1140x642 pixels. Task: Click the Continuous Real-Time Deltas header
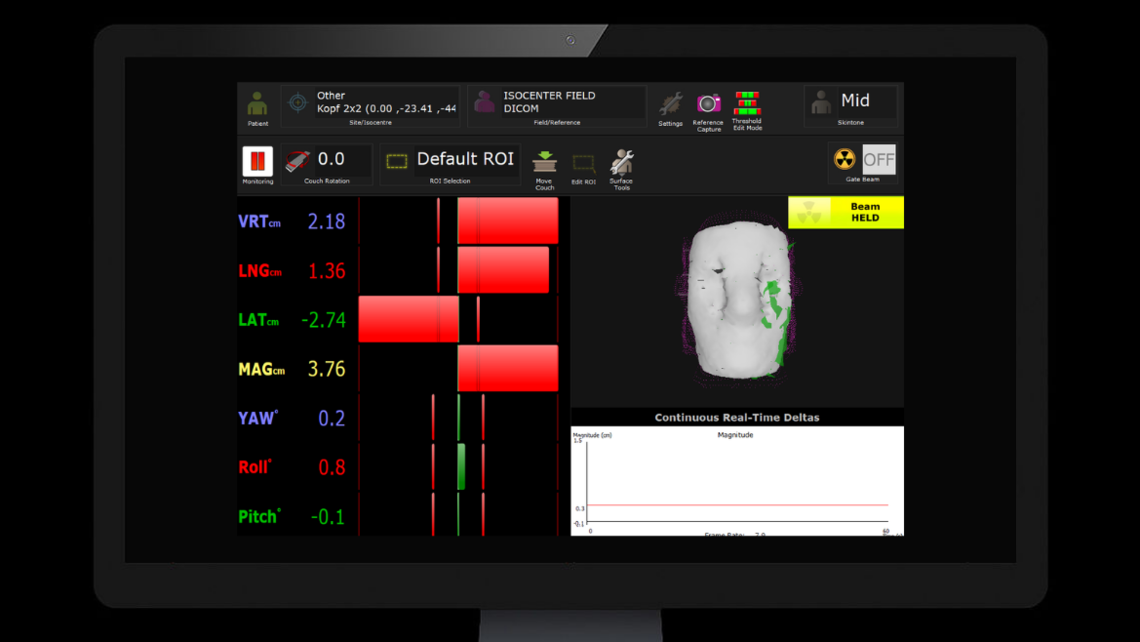737,417
